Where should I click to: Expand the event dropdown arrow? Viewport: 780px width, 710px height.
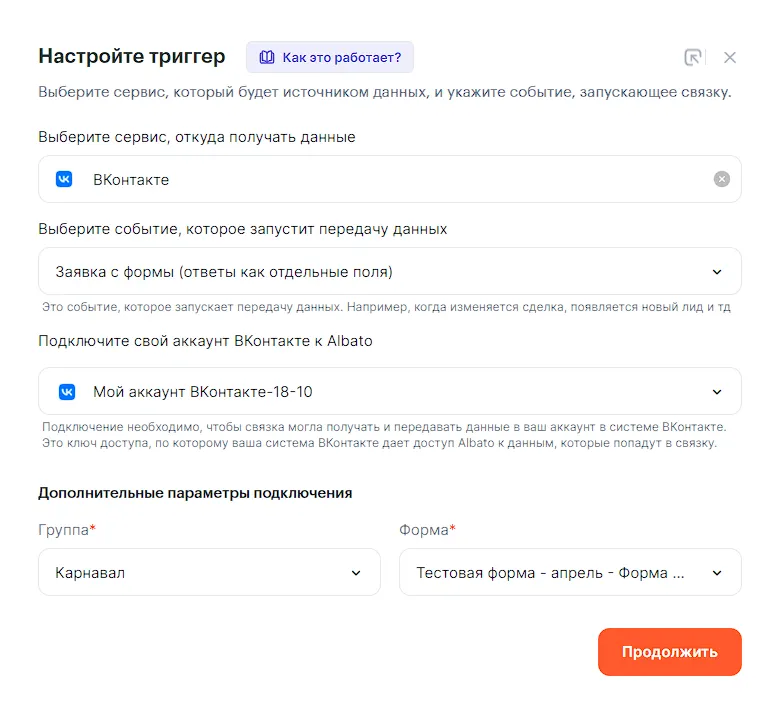717,271
